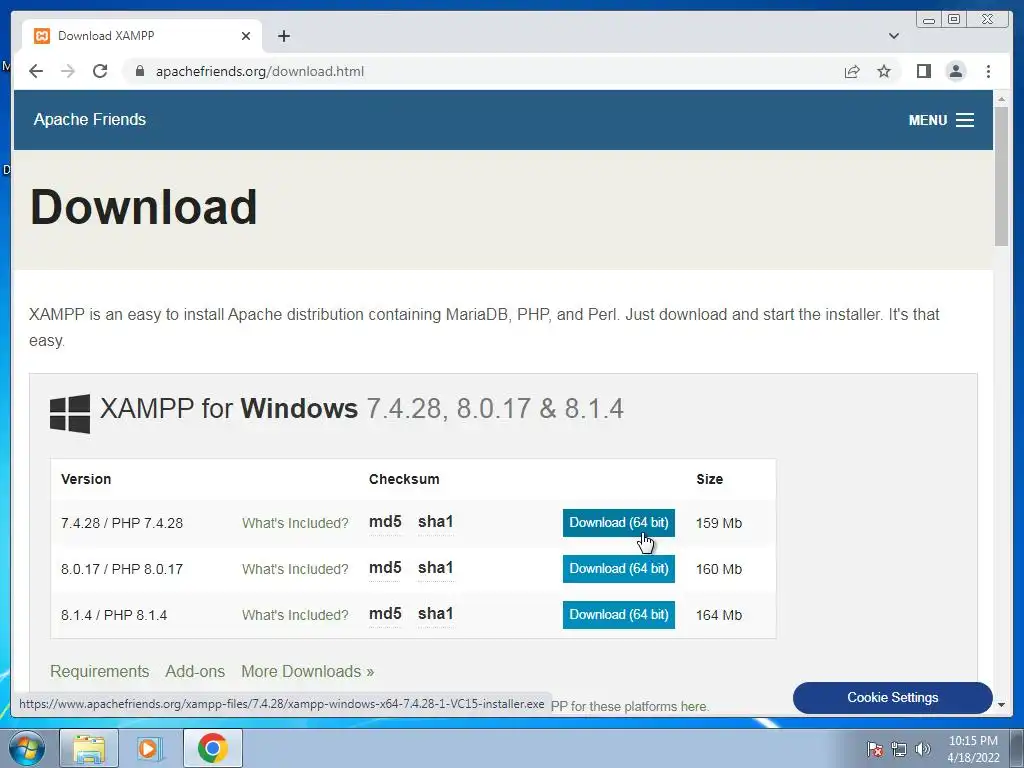Show md5 checksum for 8.0.17
Viewport: 1024px width, 768px height.
click(385, 568)
